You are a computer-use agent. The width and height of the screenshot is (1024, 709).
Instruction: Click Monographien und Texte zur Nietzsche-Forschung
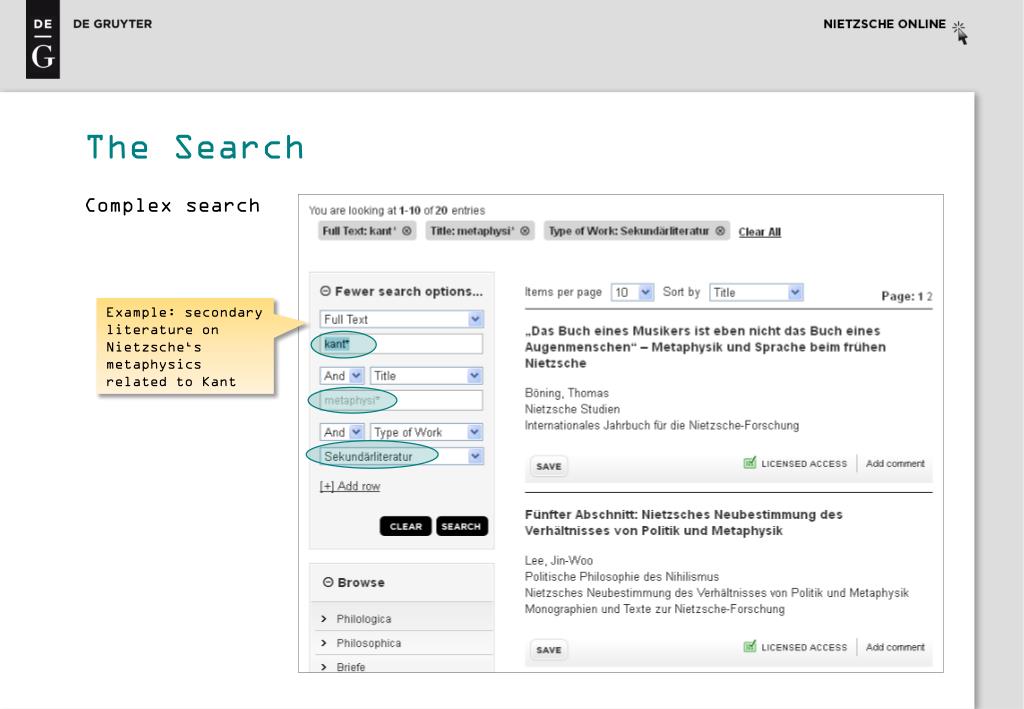654,609
